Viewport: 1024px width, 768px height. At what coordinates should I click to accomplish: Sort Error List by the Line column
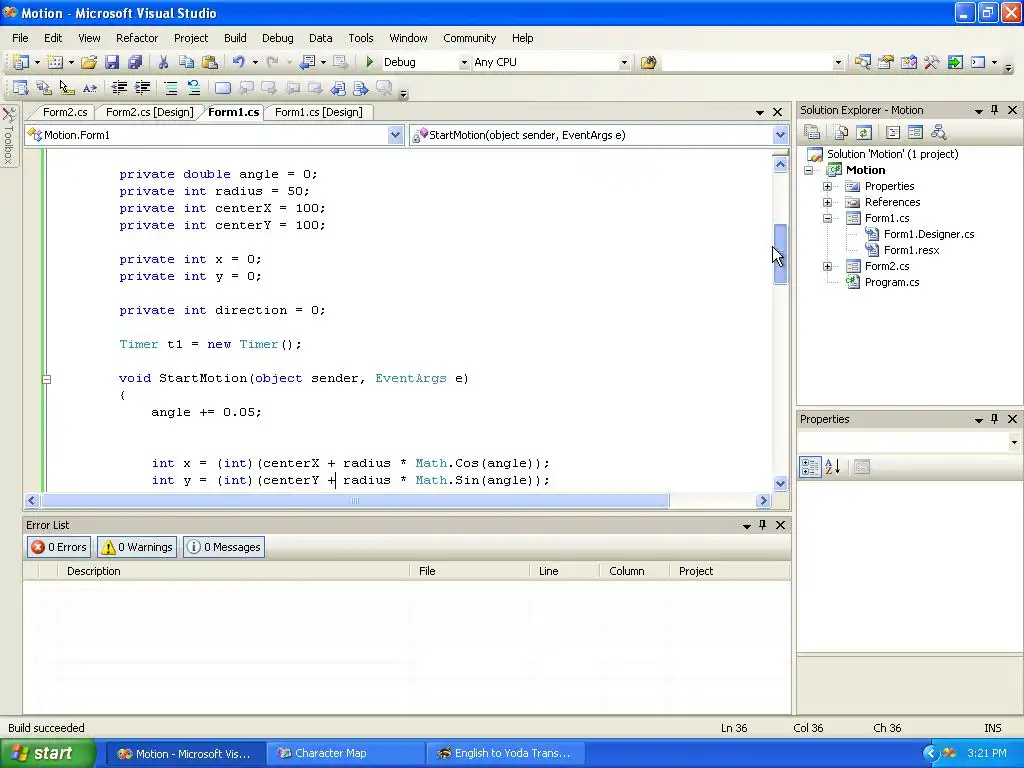point(565,571)
